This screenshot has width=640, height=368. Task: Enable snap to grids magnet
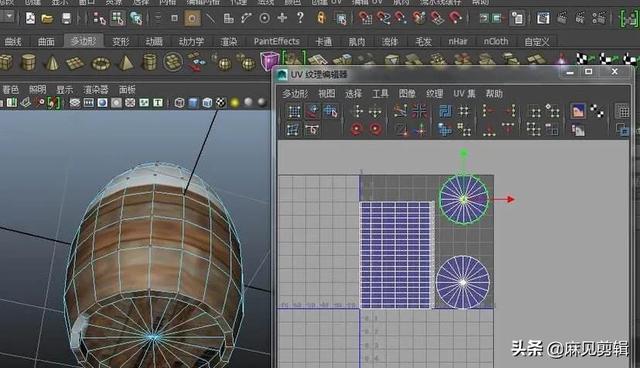pos(364,18)
